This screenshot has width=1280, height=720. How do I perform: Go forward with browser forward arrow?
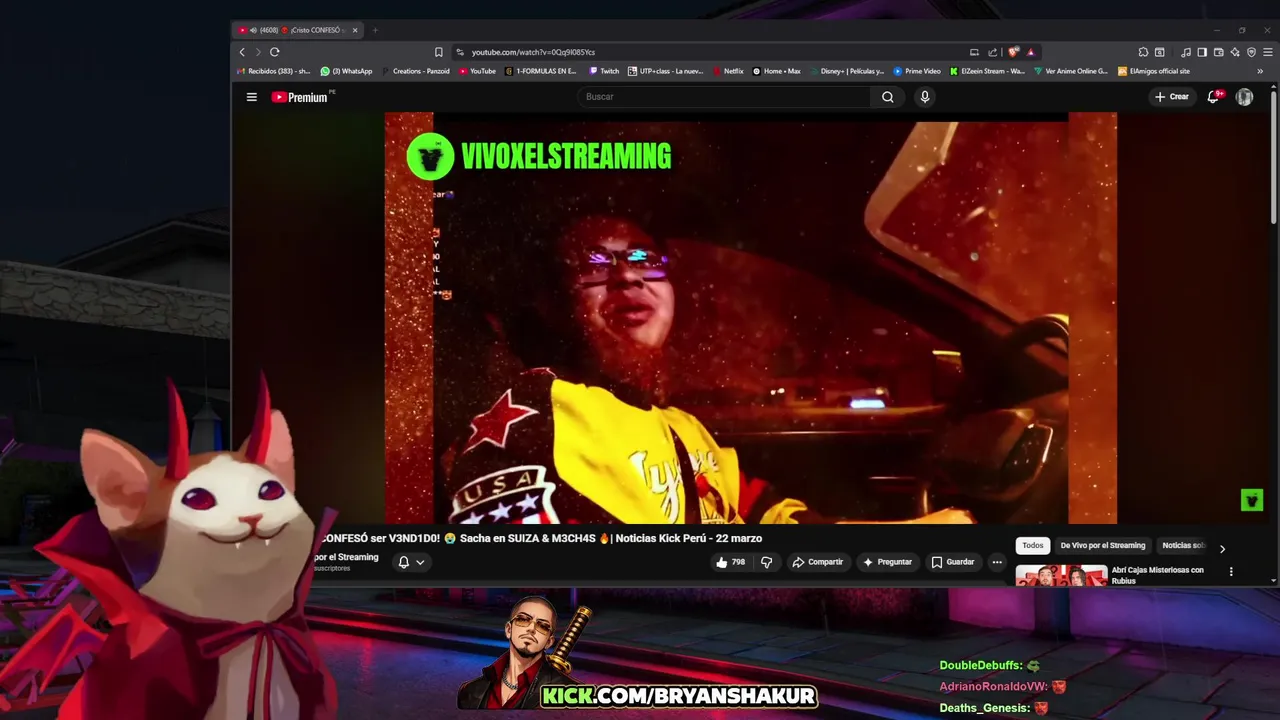[x=258, y=52]
